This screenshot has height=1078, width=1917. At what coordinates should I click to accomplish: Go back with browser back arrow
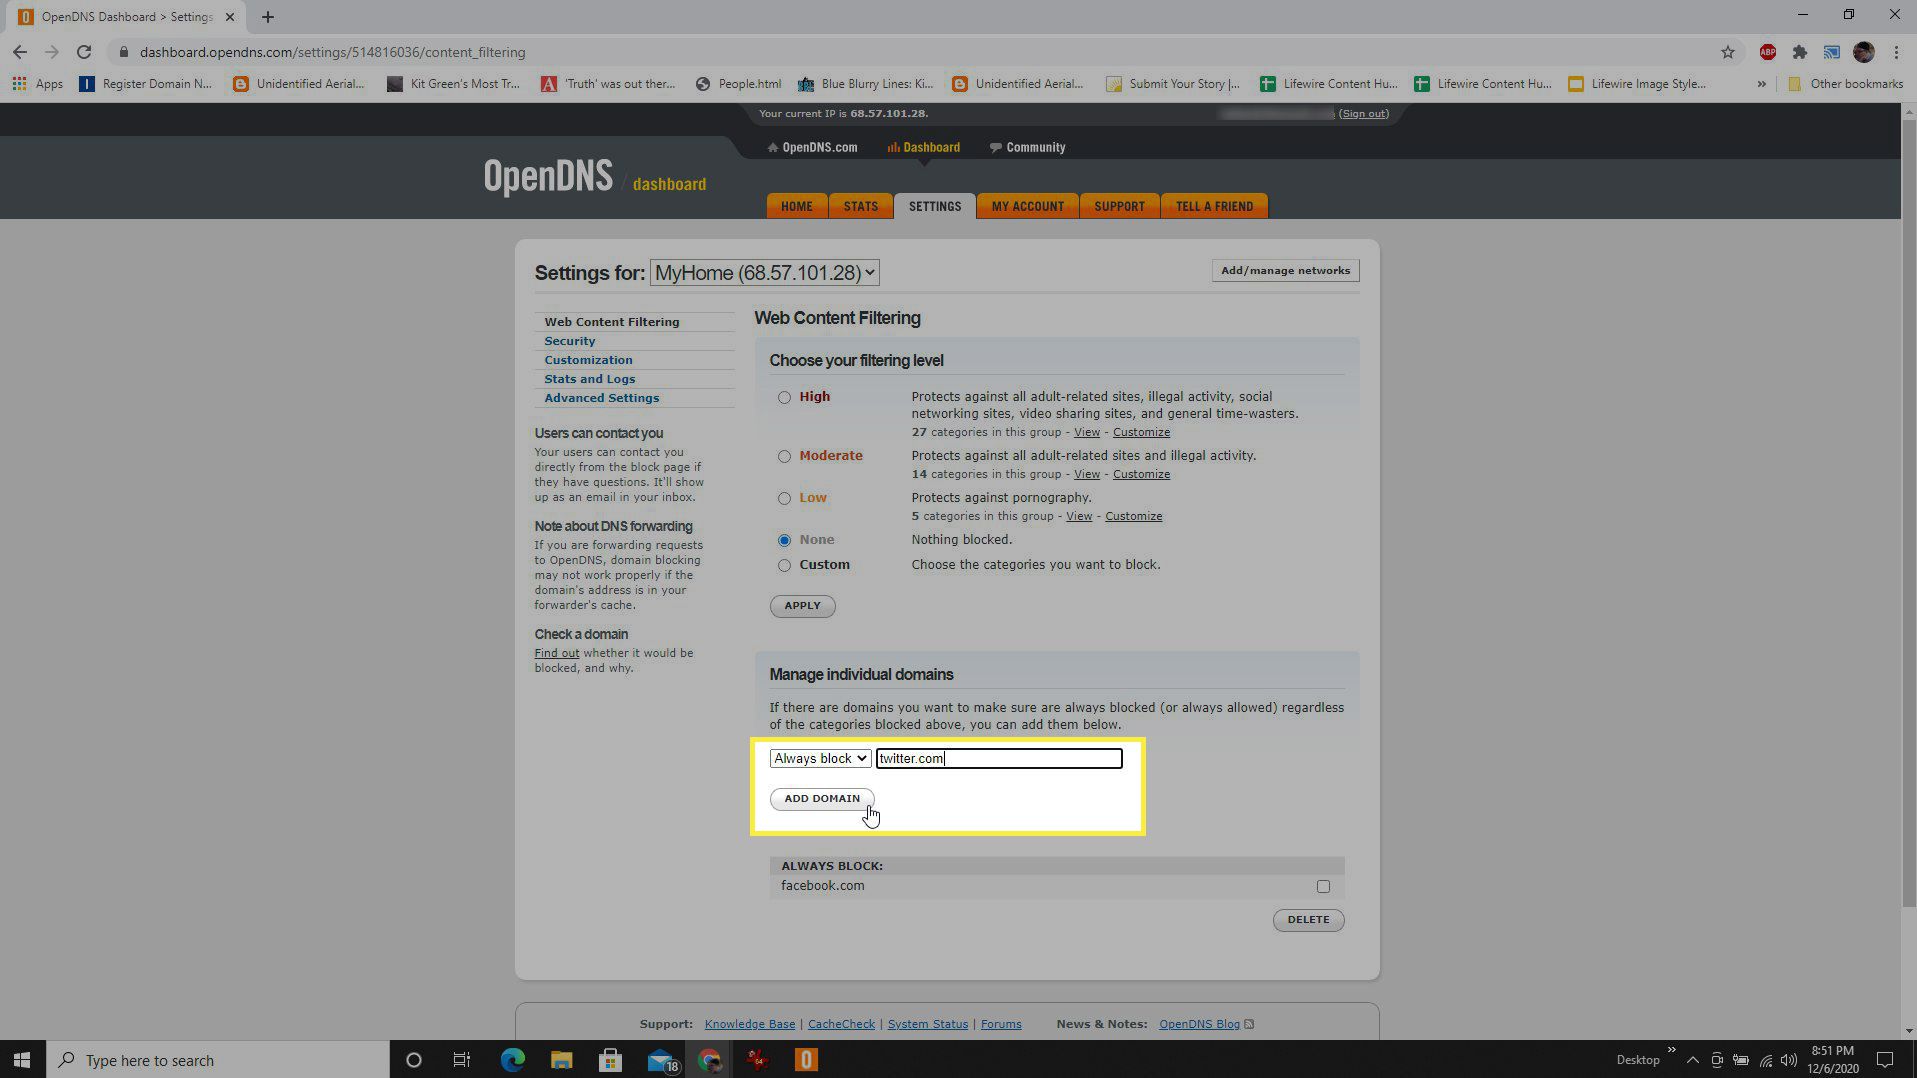coord(20,52)
